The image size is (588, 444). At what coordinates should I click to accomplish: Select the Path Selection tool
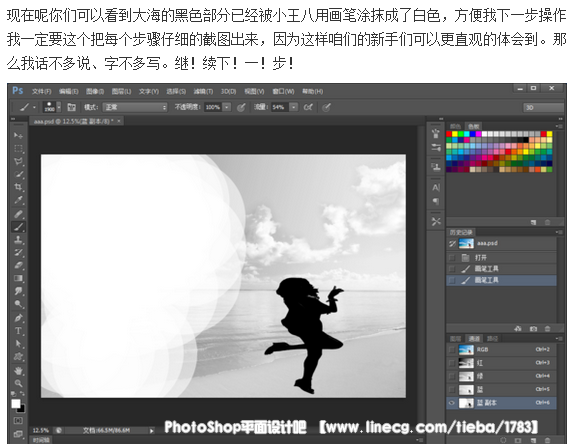(18, 344)
